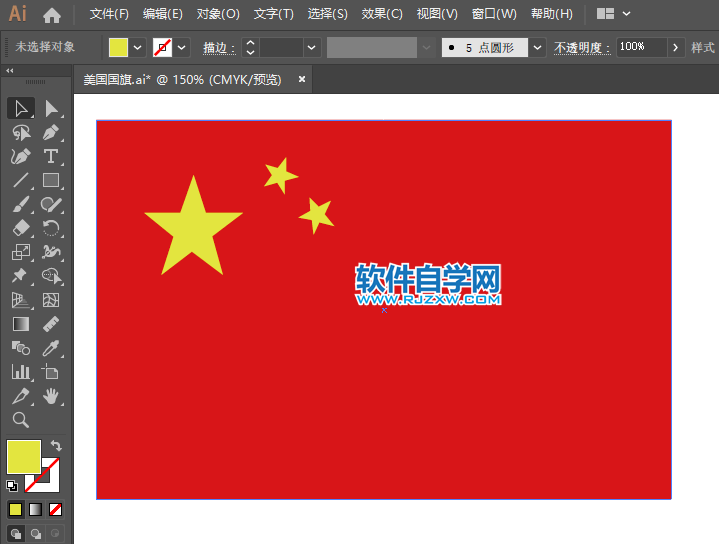Screen dimensions: 719x544
Task: Select the Rectangle tool
Action: tap(51, 180)
